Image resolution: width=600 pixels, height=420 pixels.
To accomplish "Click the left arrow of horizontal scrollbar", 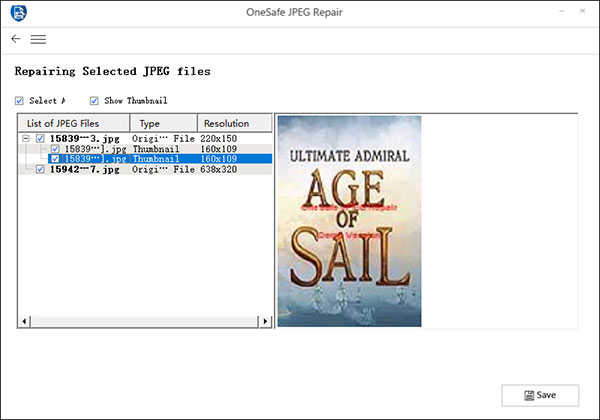I will [x=24, y=321].
